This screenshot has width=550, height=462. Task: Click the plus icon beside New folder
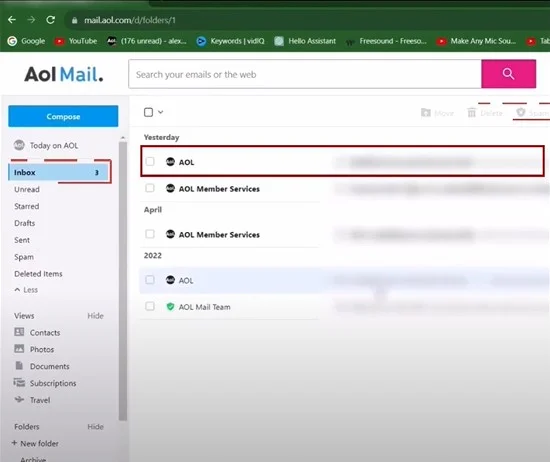click(x=14, y=443)
